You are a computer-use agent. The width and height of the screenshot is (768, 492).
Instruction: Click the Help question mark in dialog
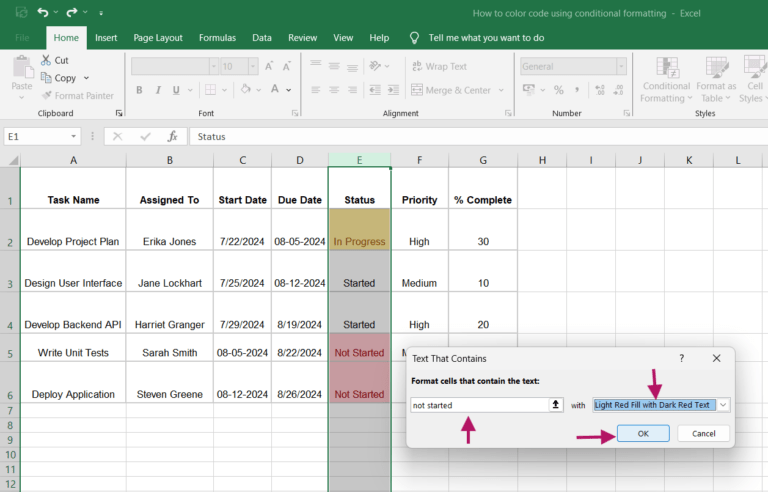click(x=682, y=358)
